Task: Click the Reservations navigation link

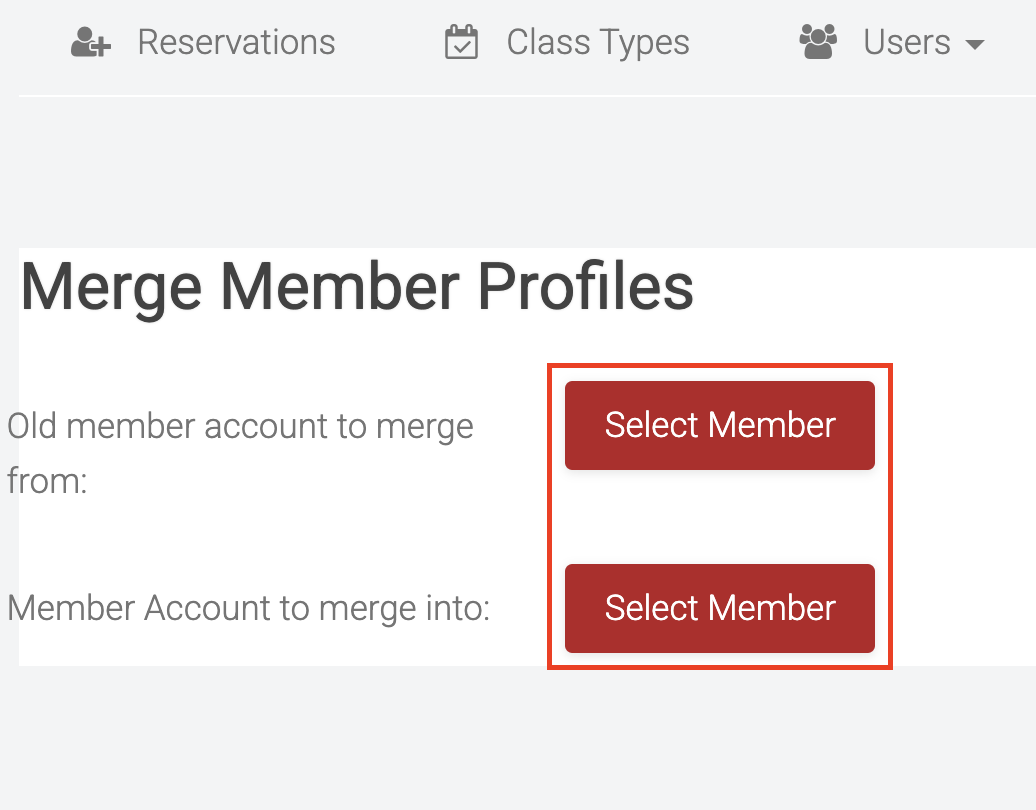Action: click(x=236, y=42)
